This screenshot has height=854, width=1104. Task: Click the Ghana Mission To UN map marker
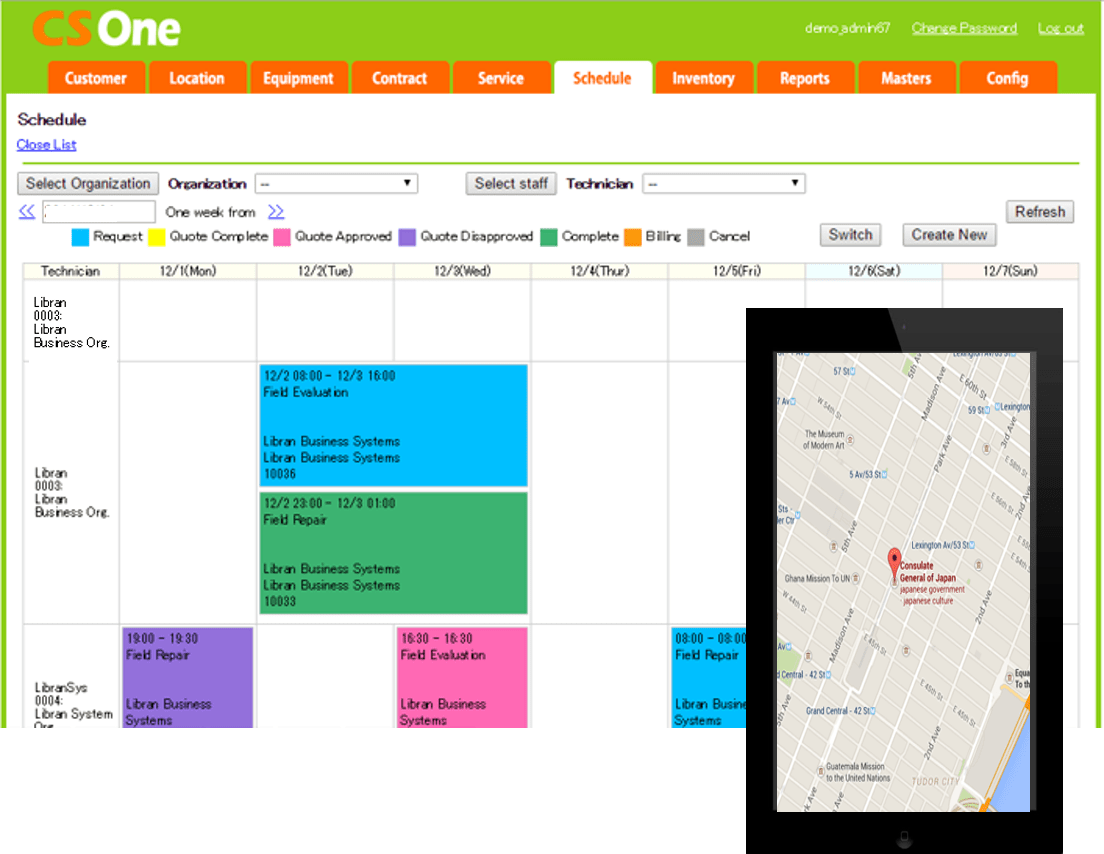coord(856,578)
